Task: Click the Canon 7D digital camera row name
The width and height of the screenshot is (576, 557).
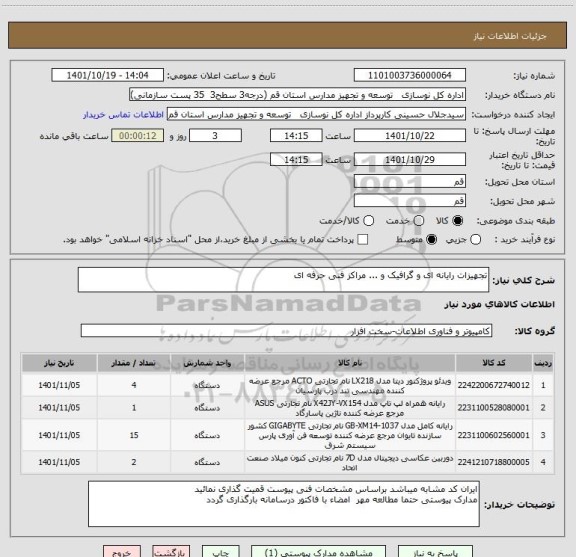Action: pos(350,463)
